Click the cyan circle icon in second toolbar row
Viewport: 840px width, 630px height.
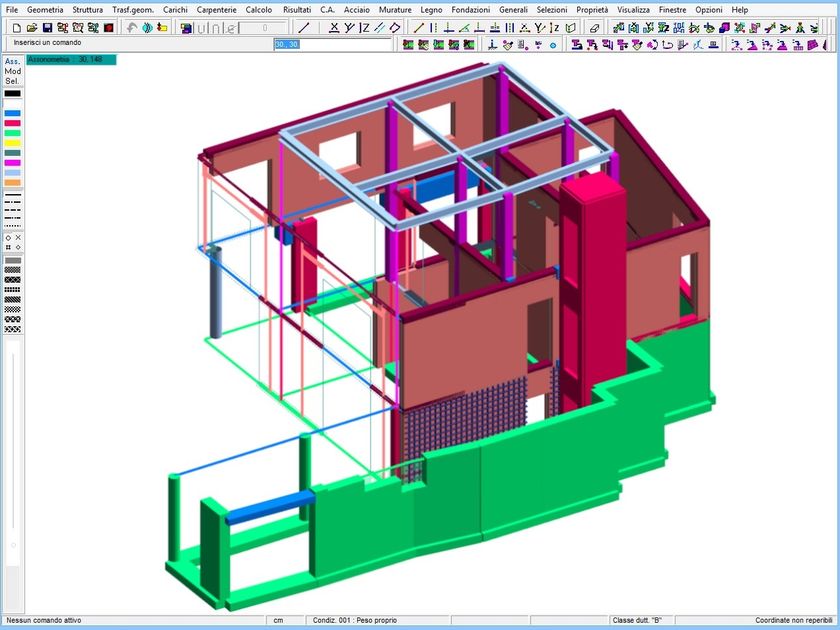point(553,46)
